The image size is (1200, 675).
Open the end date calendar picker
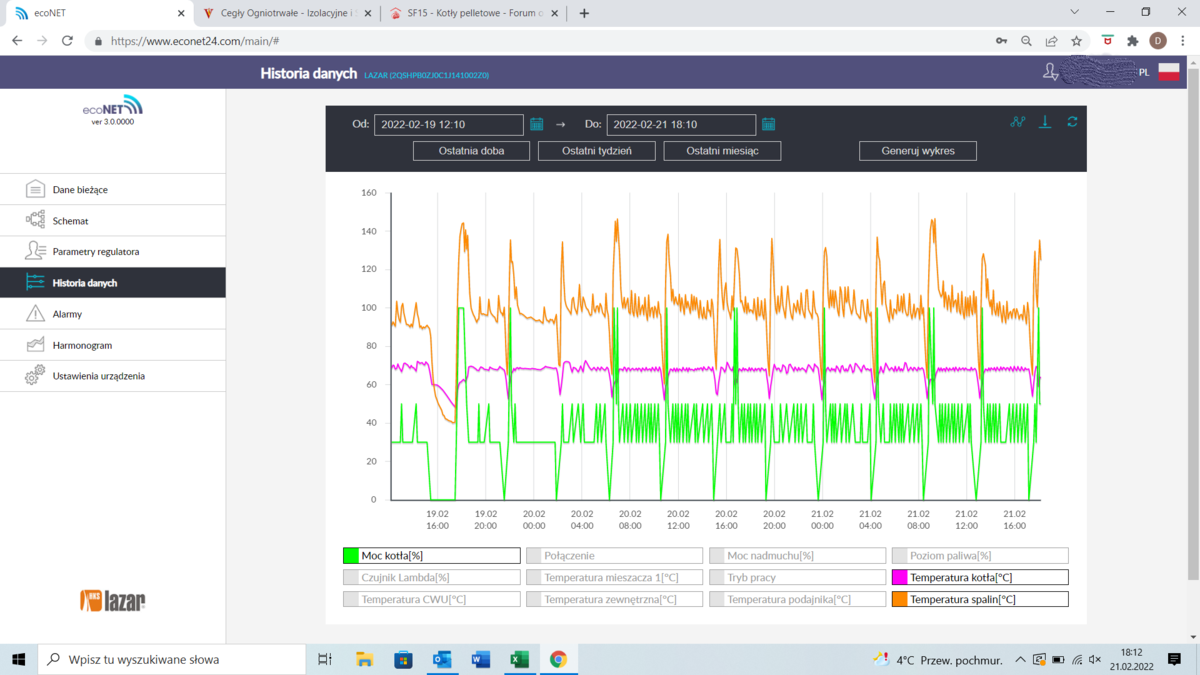[x=769, y=125]
